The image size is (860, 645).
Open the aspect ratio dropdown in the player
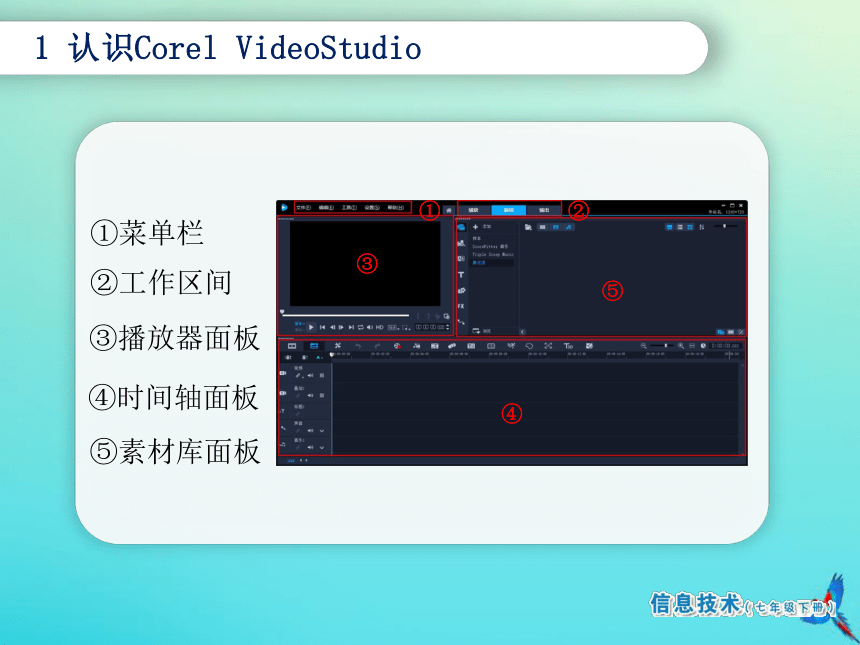(393, 327)
